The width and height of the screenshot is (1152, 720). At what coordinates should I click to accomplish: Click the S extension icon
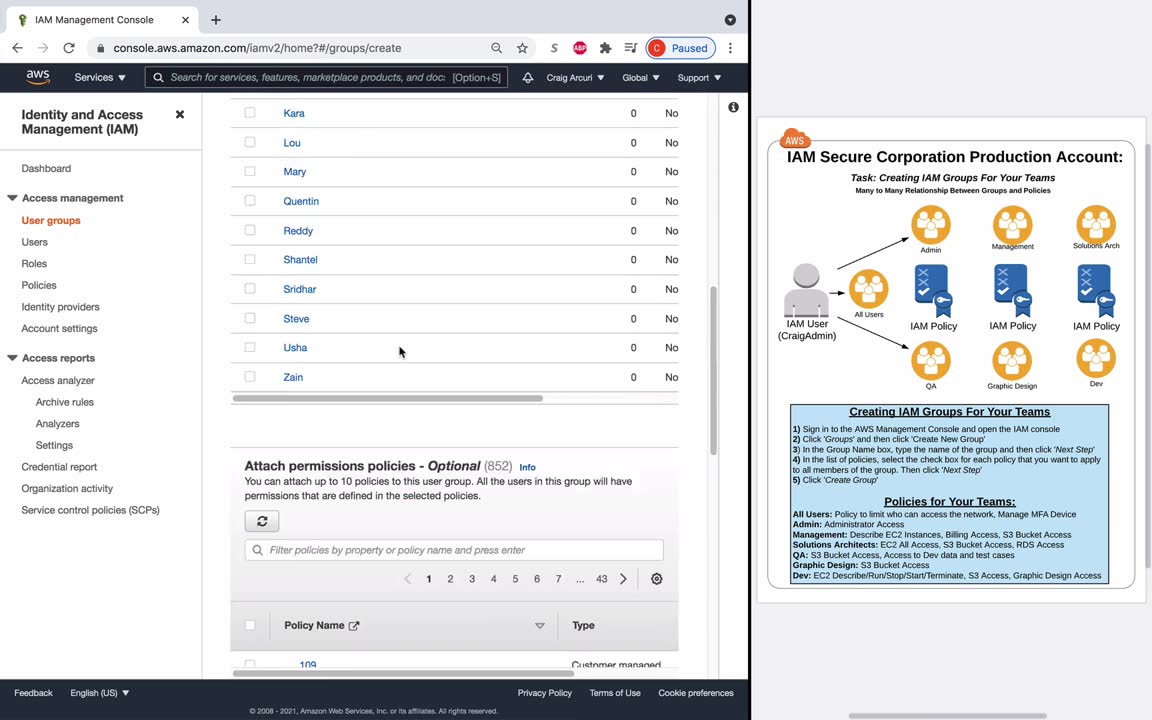554,48
